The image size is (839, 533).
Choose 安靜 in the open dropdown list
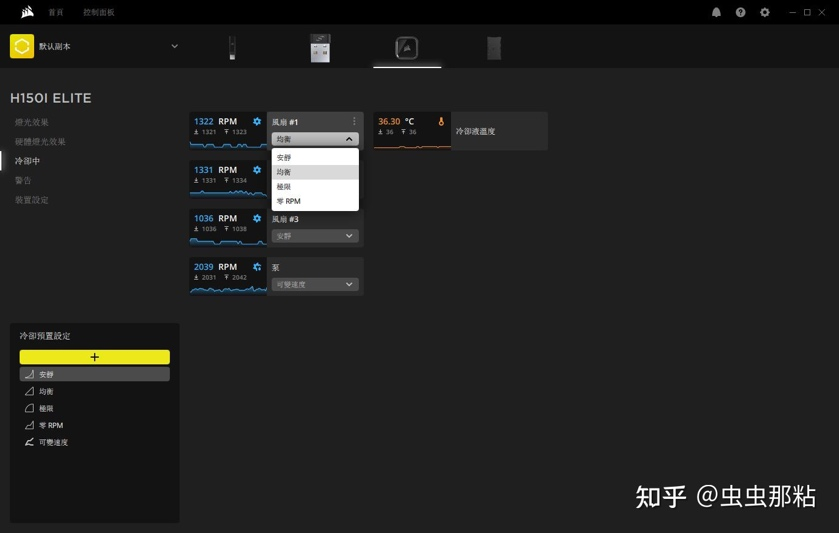click(x=315, y=157)
